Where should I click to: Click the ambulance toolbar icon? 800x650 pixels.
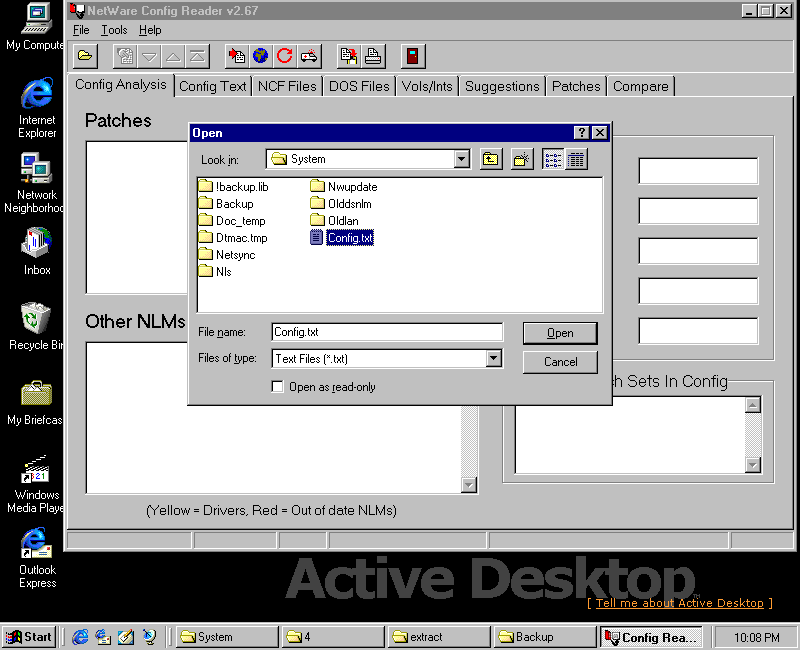point(309,56)
